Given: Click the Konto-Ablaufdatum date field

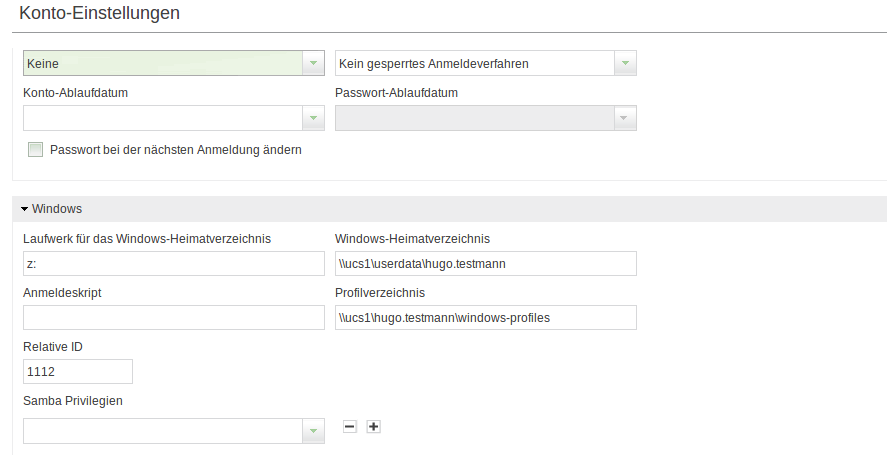Looking at the screenshot, I should (x=163, y=118).
